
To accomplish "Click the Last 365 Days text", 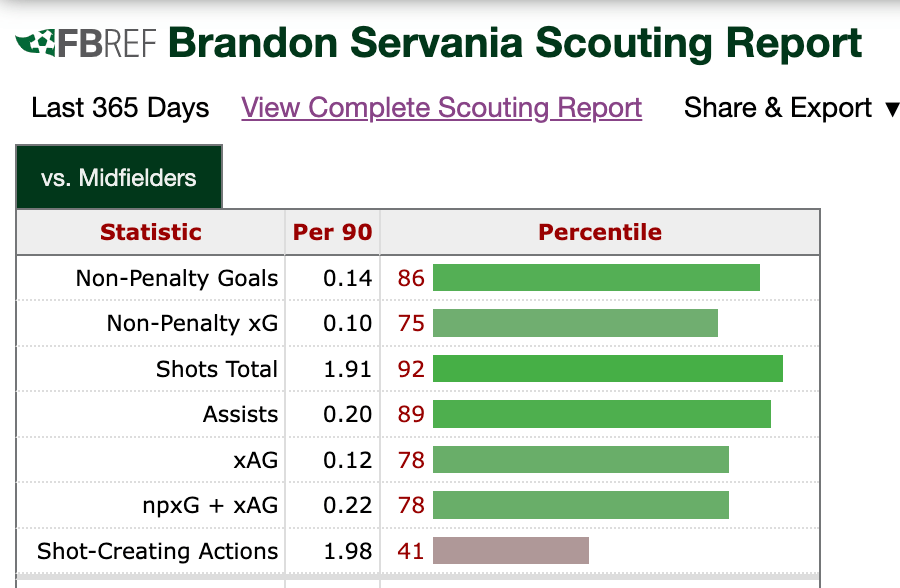I will click(x=120, y=108).
